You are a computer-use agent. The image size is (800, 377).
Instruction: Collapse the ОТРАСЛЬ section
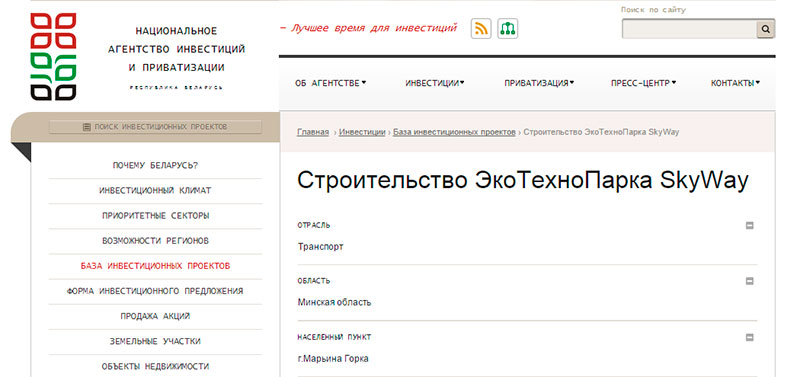(749, 225)
